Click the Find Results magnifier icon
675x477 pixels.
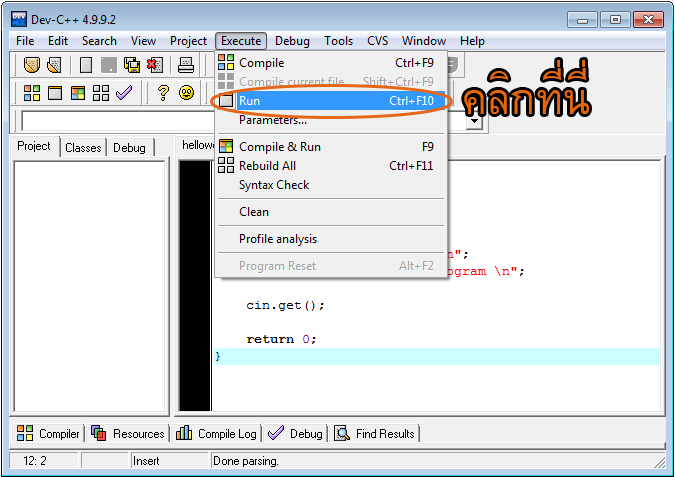[x=342, y=433]
